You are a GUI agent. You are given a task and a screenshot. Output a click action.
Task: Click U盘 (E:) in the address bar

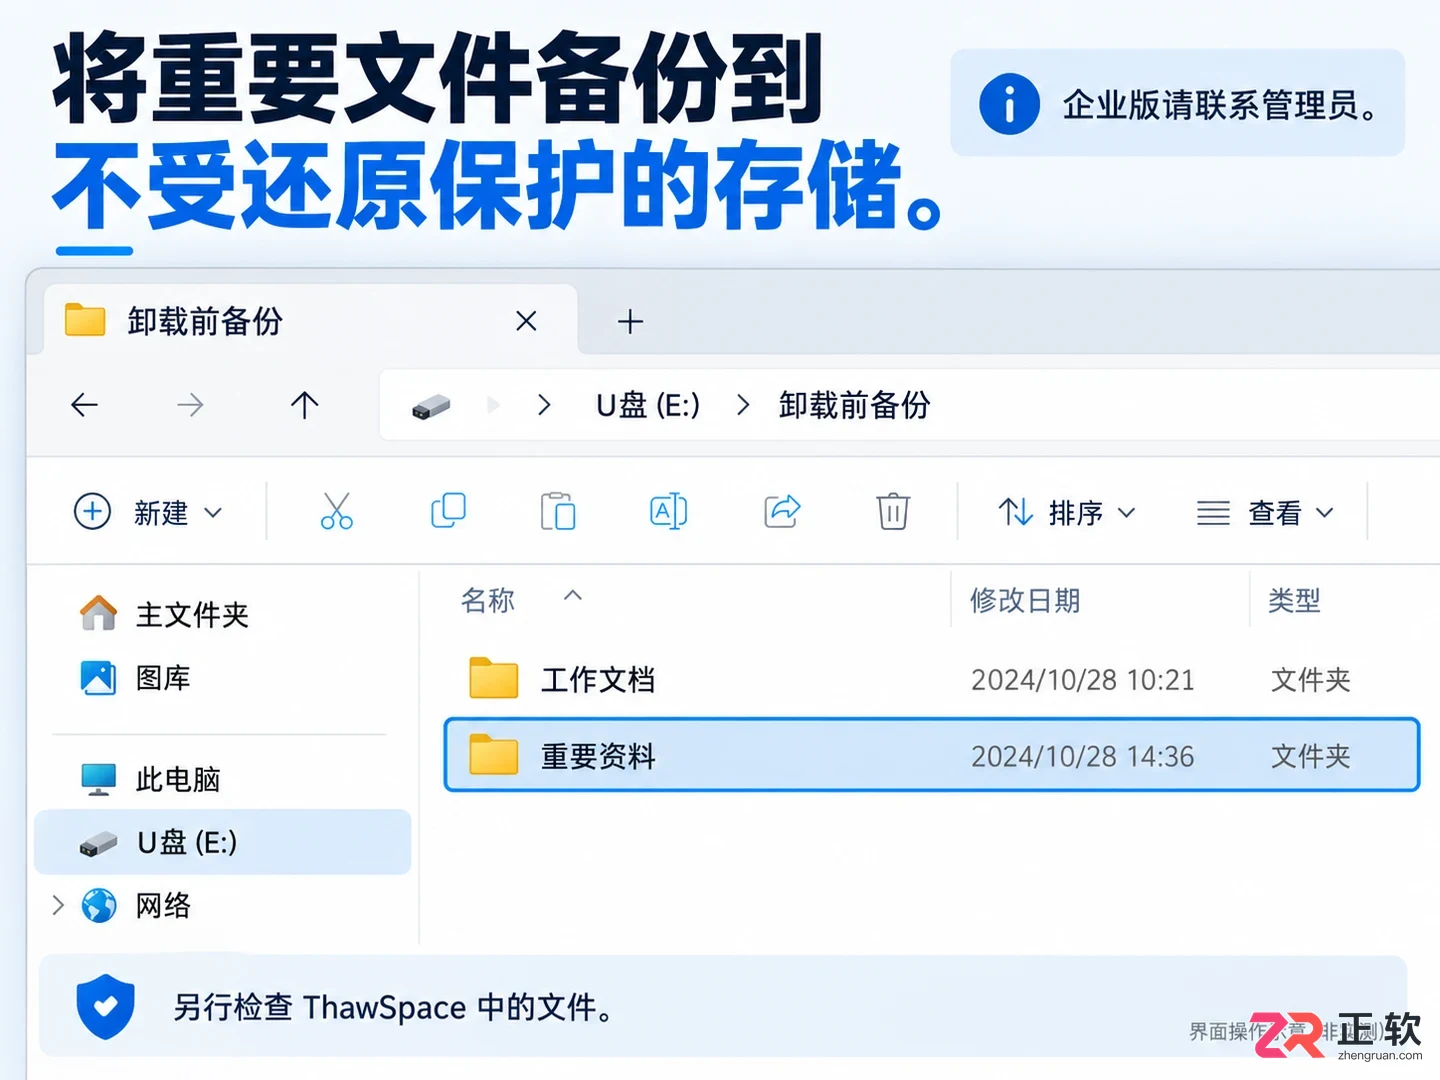click(x=648, y=405)
